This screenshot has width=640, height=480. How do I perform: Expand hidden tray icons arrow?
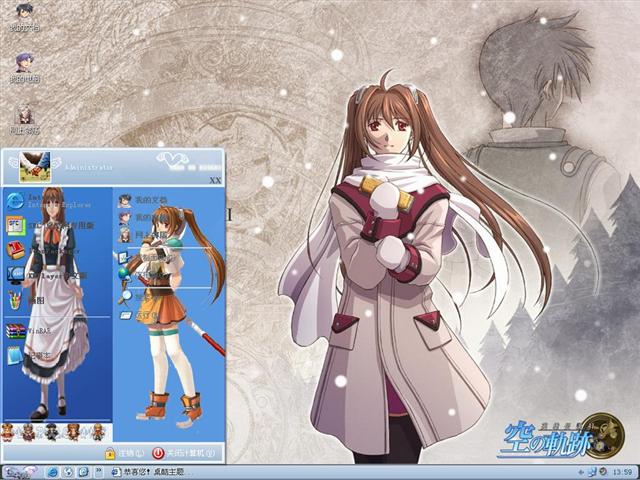tap(582, 472)
